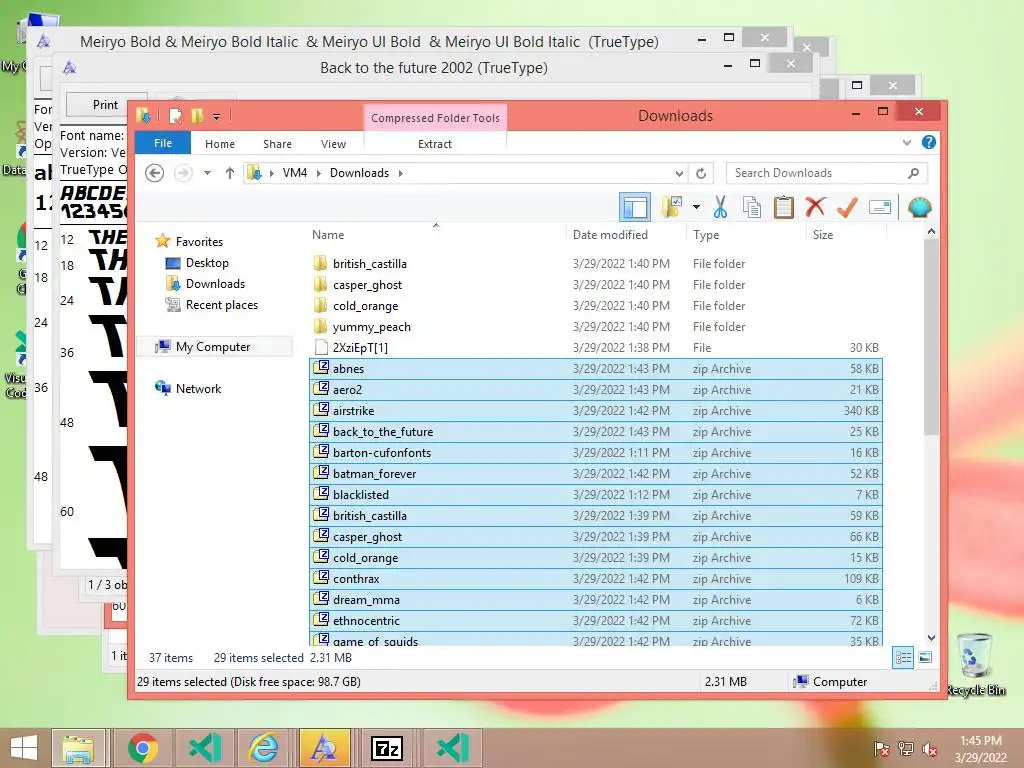Open Internet Explorer from the taskbar
The height and width of the screenshot is (768, 1024).
point(264,748)
